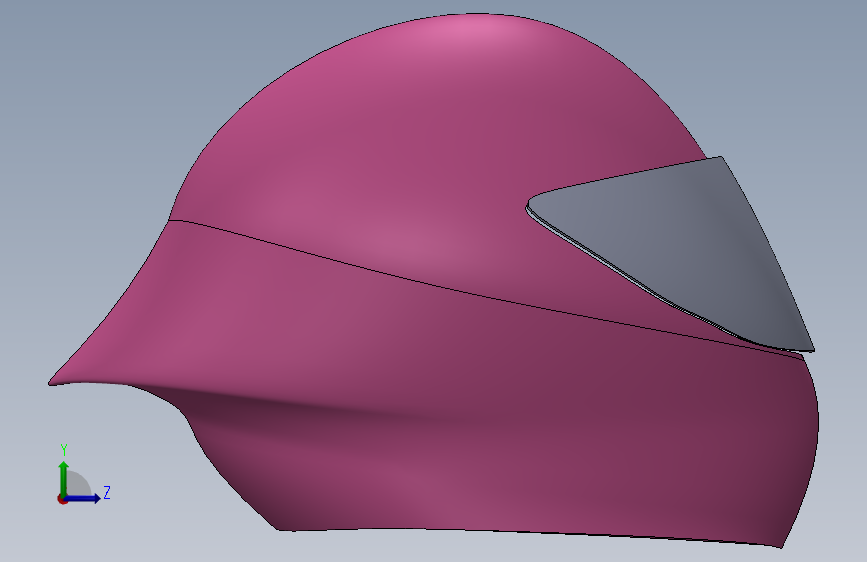Click the green Y axis arrow

(64, 478)
